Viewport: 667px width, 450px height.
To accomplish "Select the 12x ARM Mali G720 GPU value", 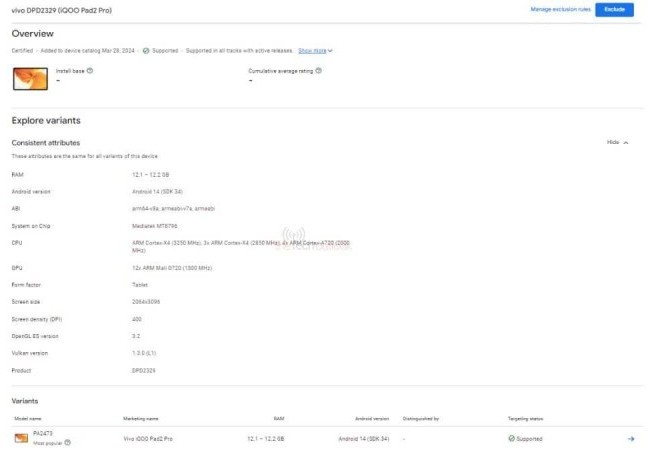I will pyautogui.click(x=172, y=268).
